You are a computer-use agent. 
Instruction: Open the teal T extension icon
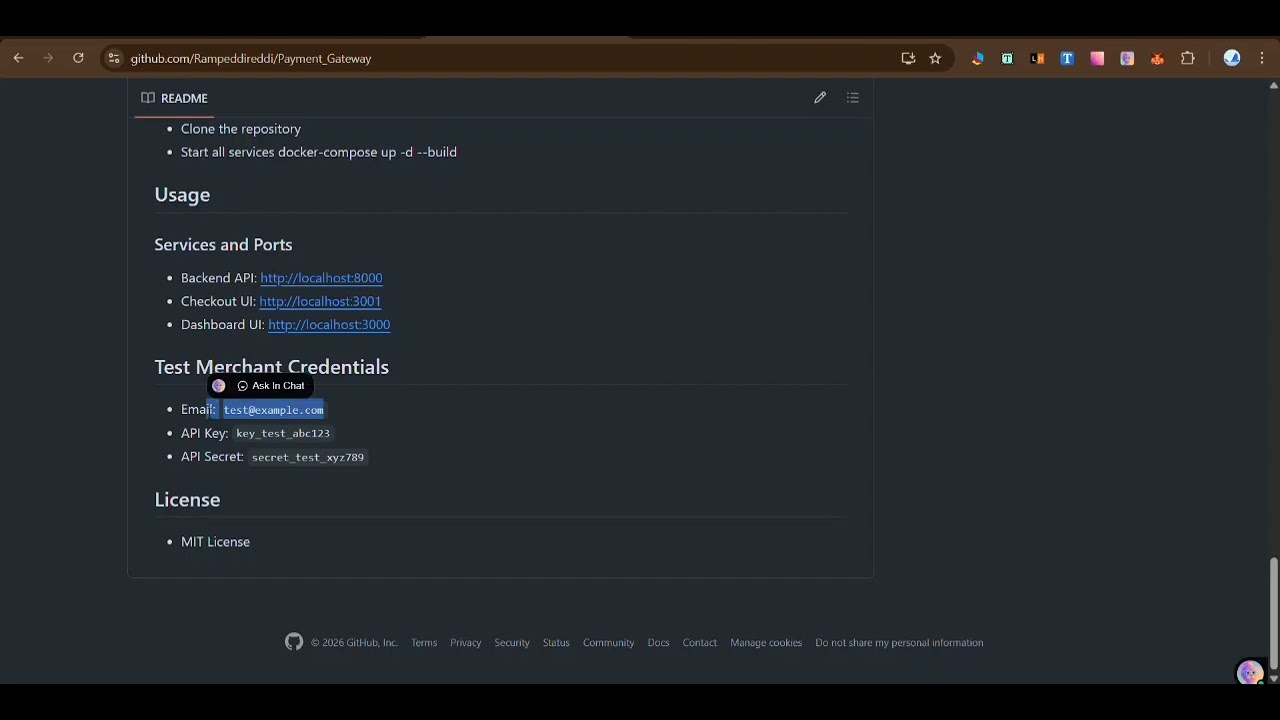pyautogui.click(x=1007, y=59)
